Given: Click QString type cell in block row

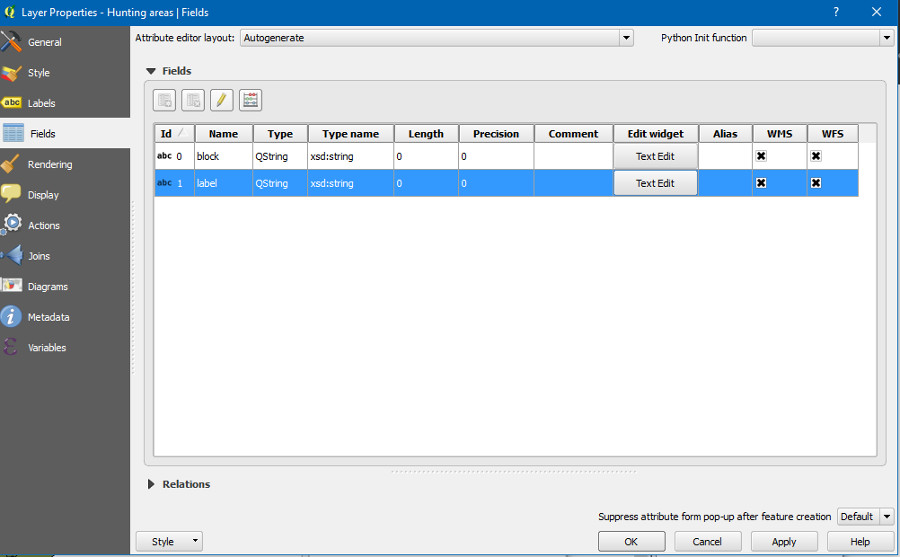Looking at the screenshot, I should (x=280, y=156).
